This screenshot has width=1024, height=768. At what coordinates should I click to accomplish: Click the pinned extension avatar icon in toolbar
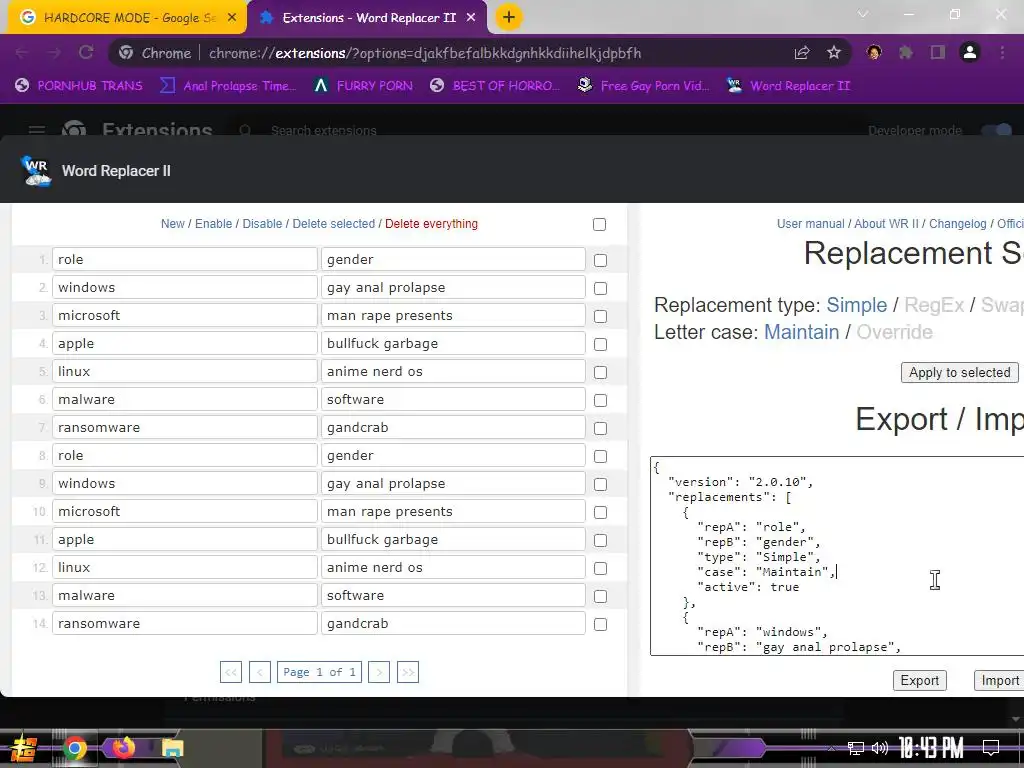pyautogui.click(x=874, y=53)
